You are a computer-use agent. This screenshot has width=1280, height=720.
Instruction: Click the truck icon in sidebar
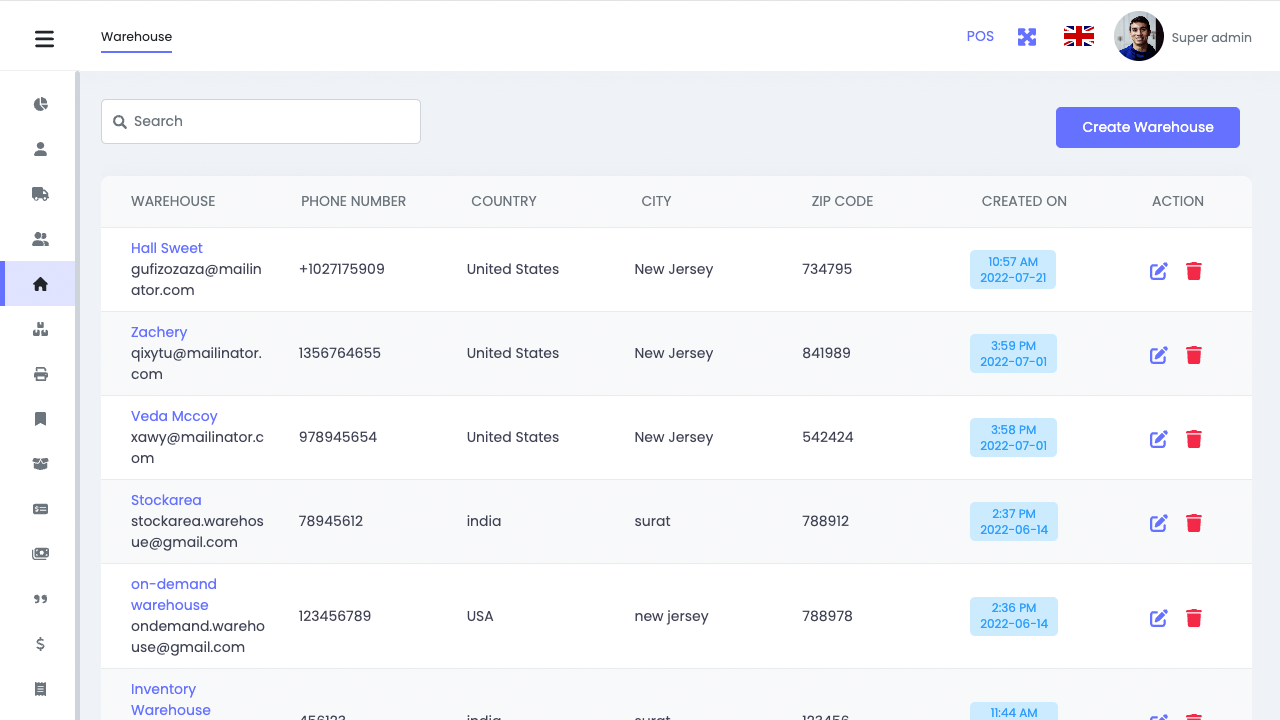(x=40, y=194)
